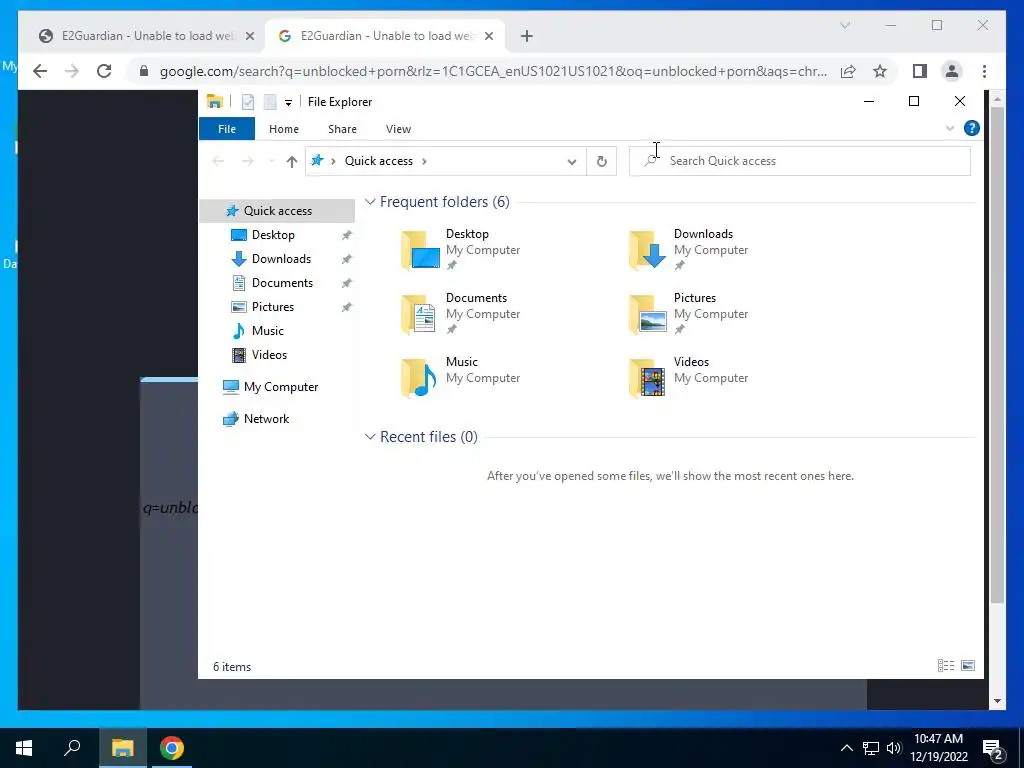Show hidden system tray icons

tap(846, 748)
